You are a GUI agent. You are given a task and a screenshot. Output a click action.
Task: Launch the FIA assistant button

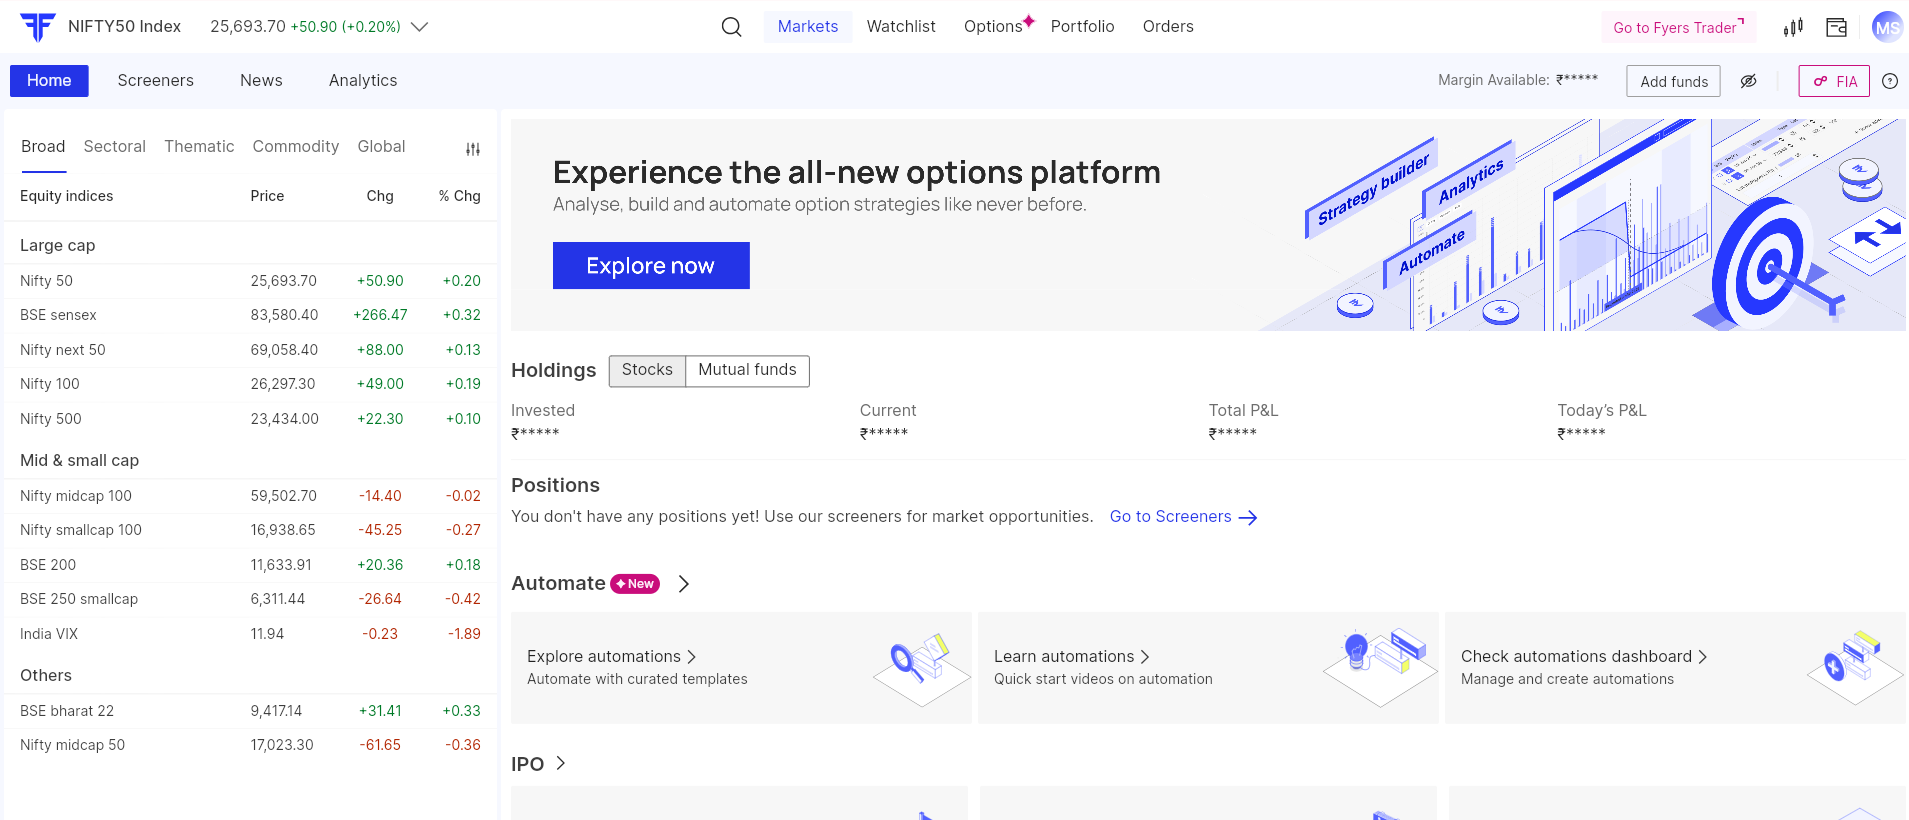pos(1833,81)
